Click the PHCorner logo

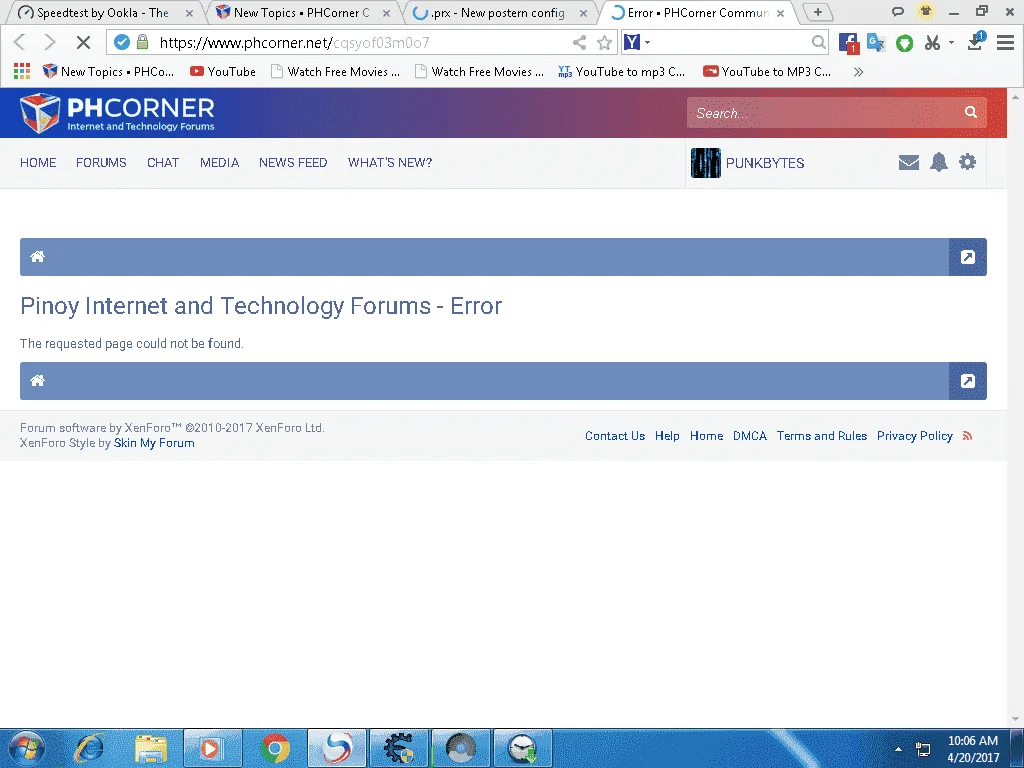(x=118, y=113)
